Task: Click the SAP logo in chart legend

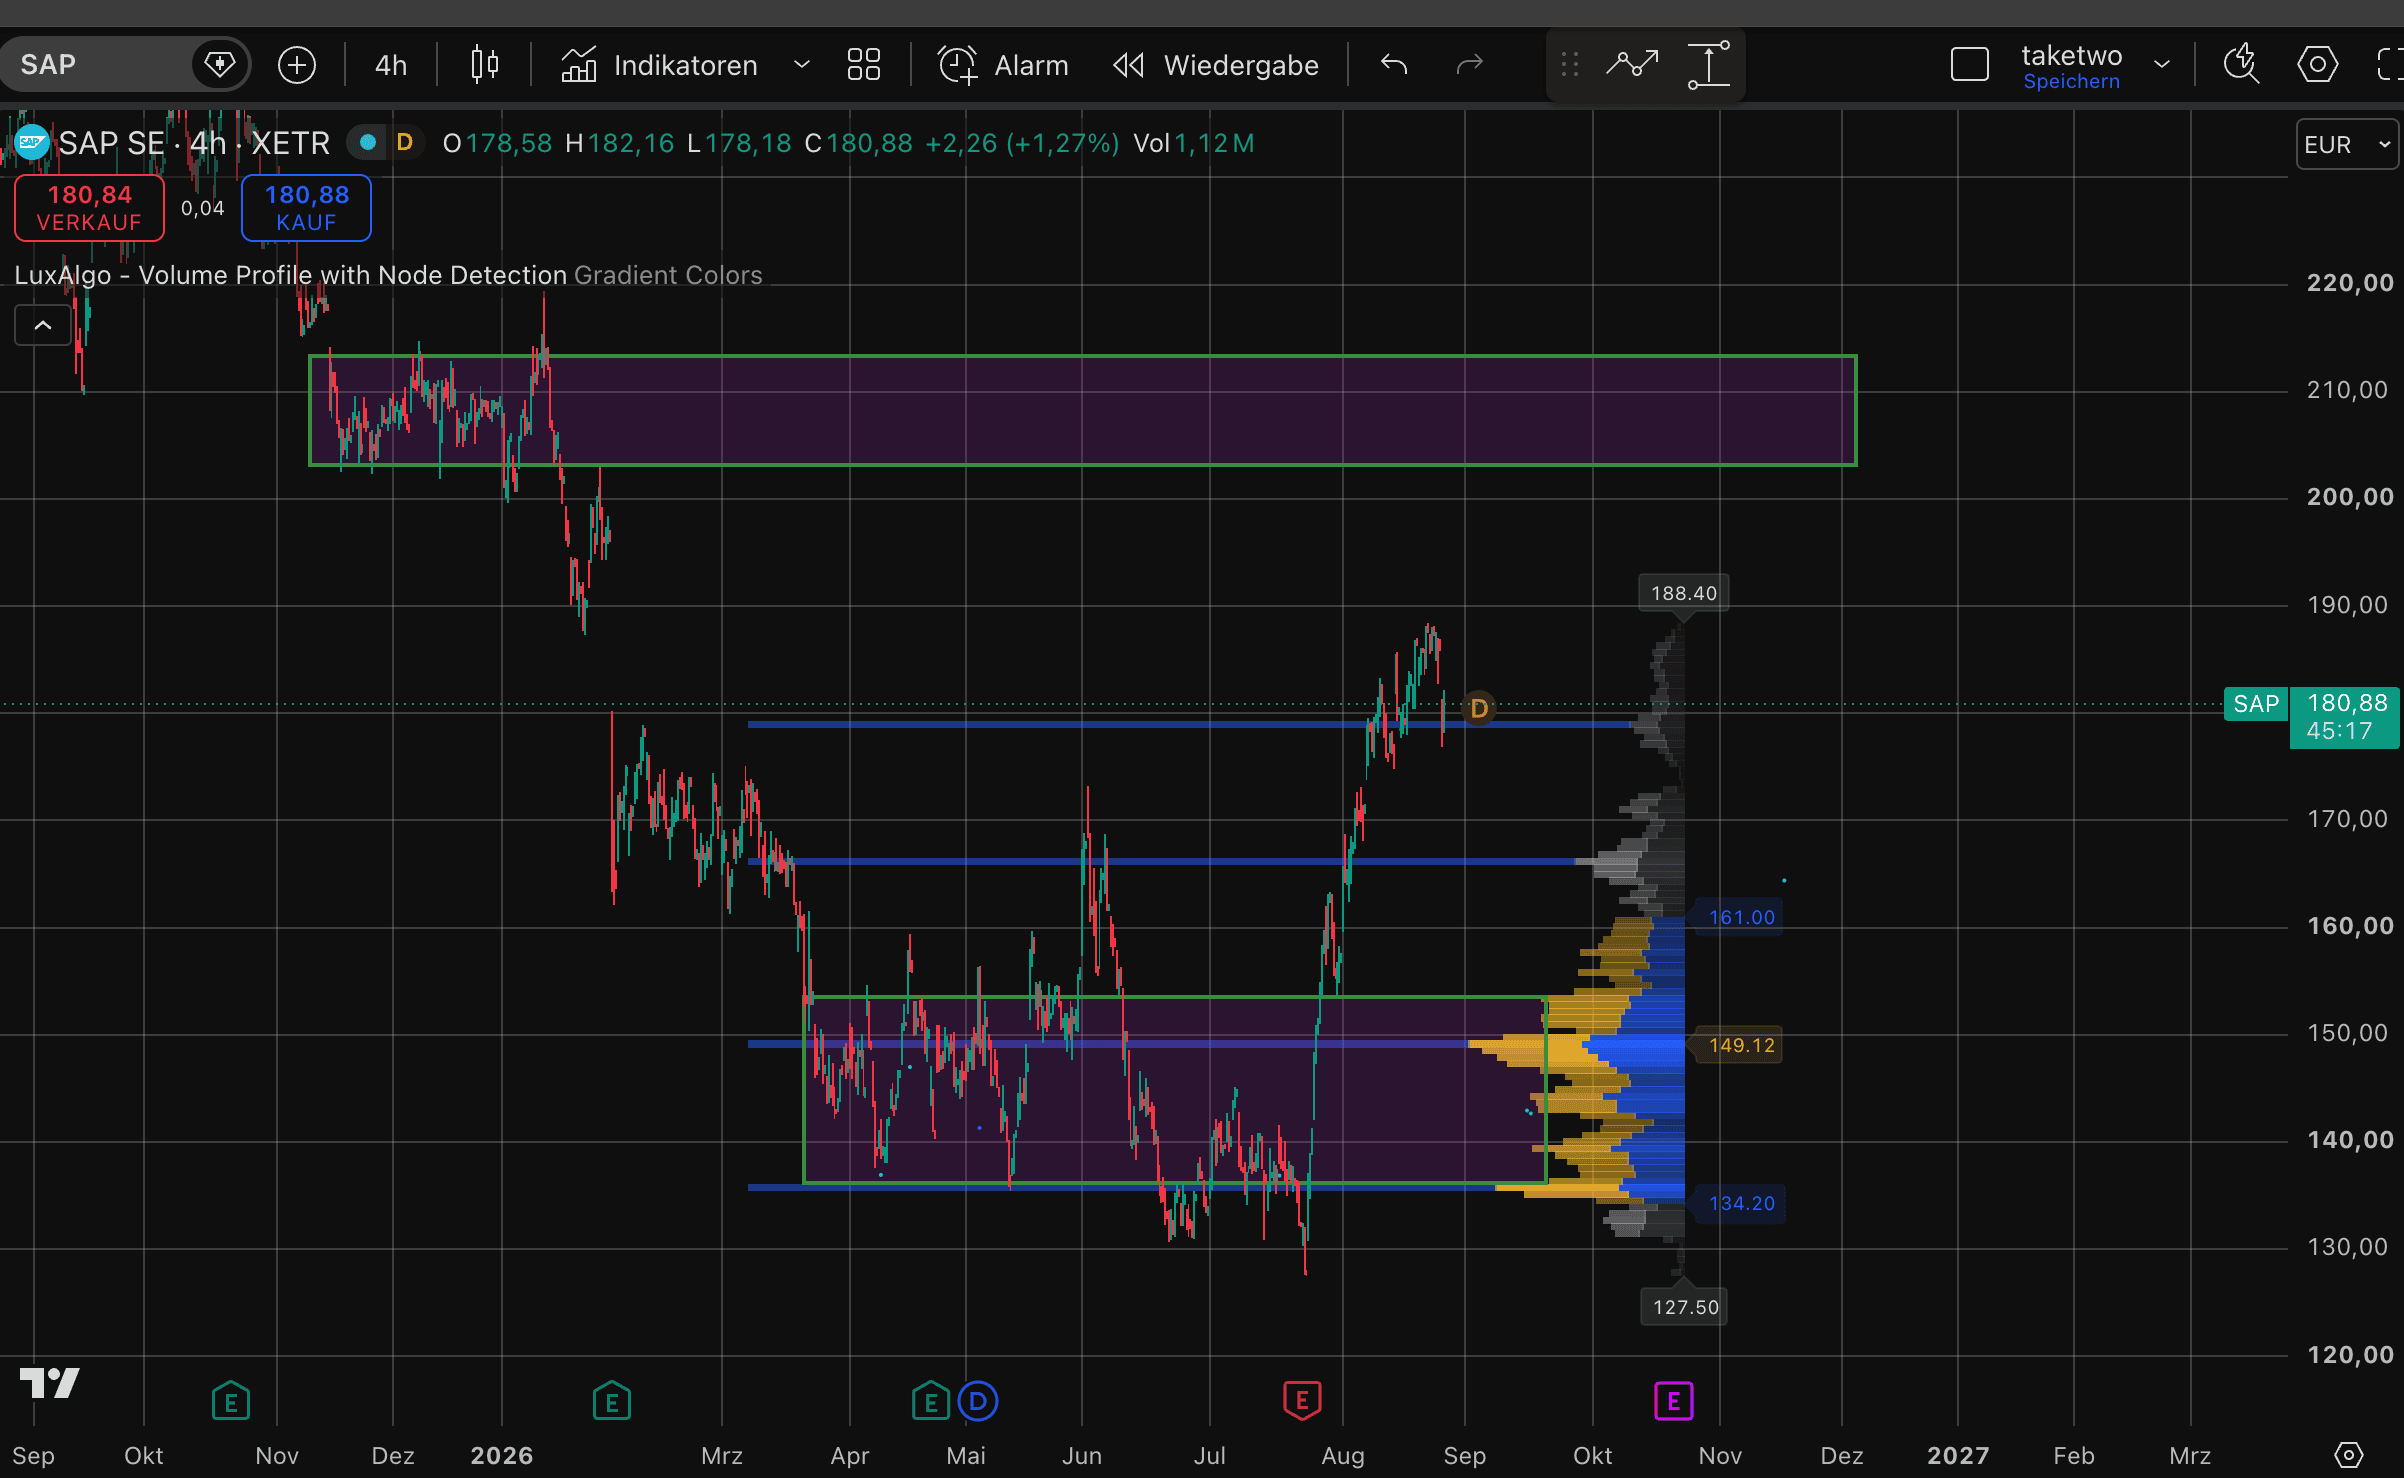Action: (32, 143)
